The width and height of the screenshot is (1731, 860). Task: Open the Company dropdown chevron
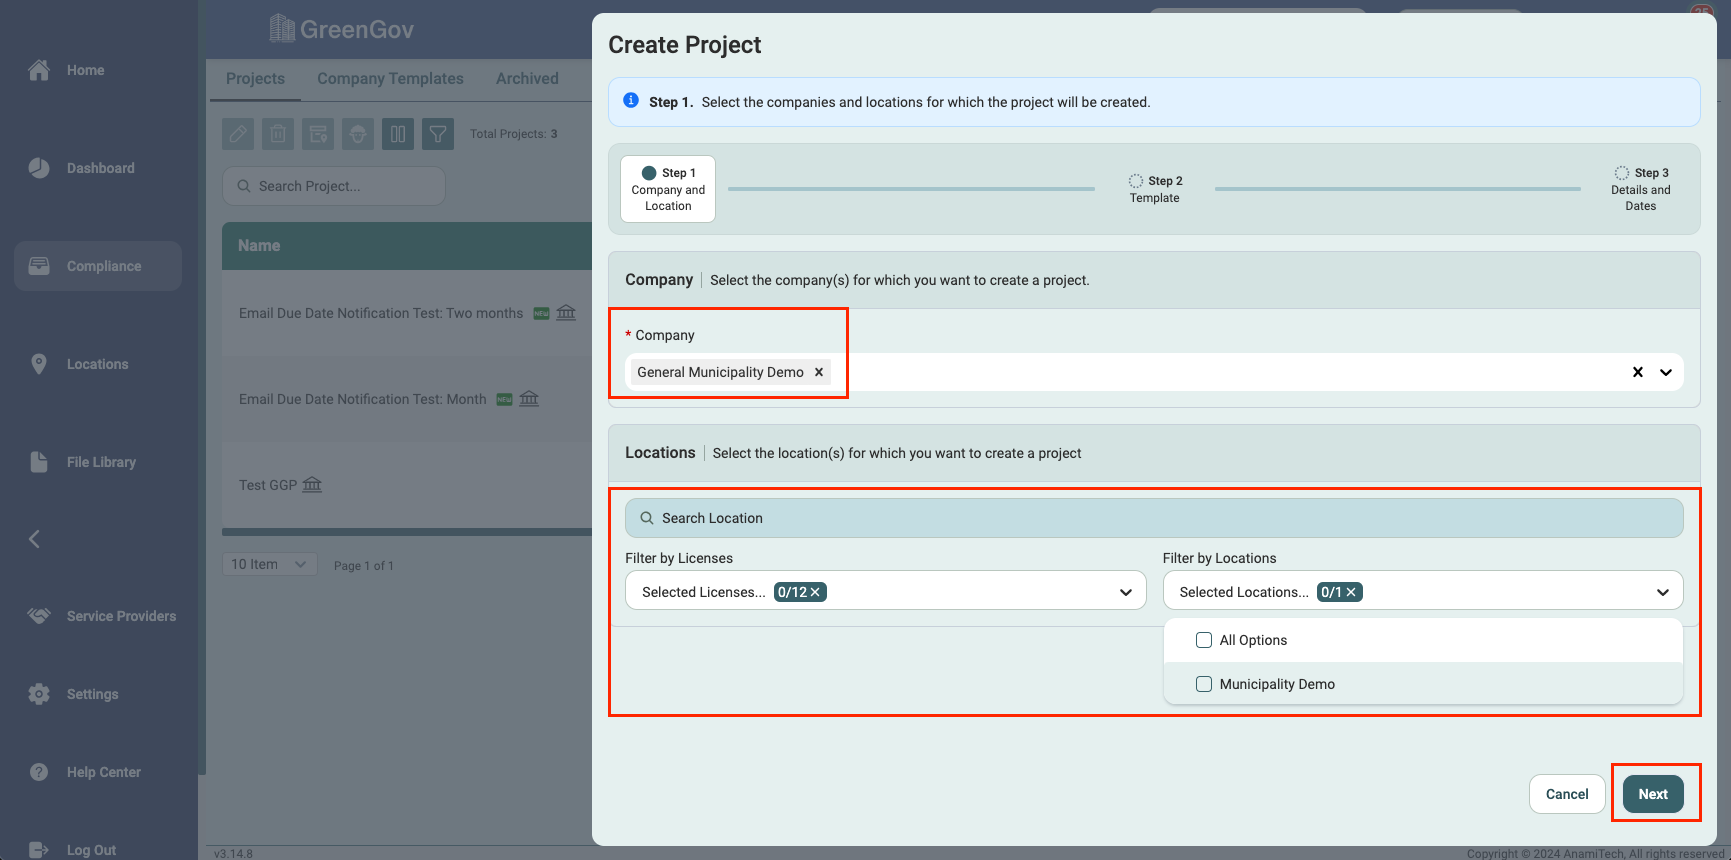click(x=1666, y=372)
